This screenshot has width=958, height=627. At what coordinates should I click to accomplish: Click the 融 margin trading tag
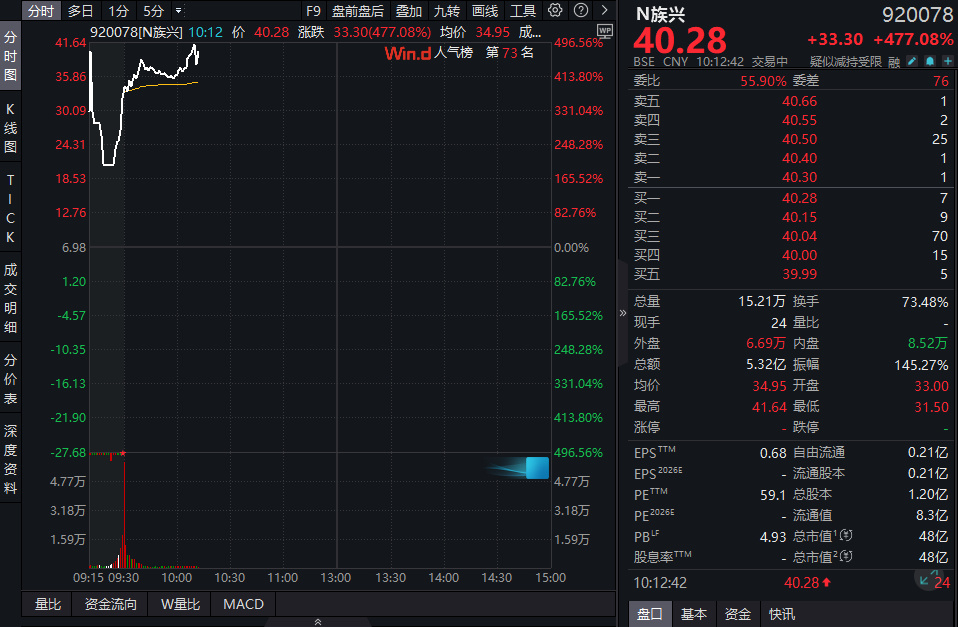[x=894, y=62]
